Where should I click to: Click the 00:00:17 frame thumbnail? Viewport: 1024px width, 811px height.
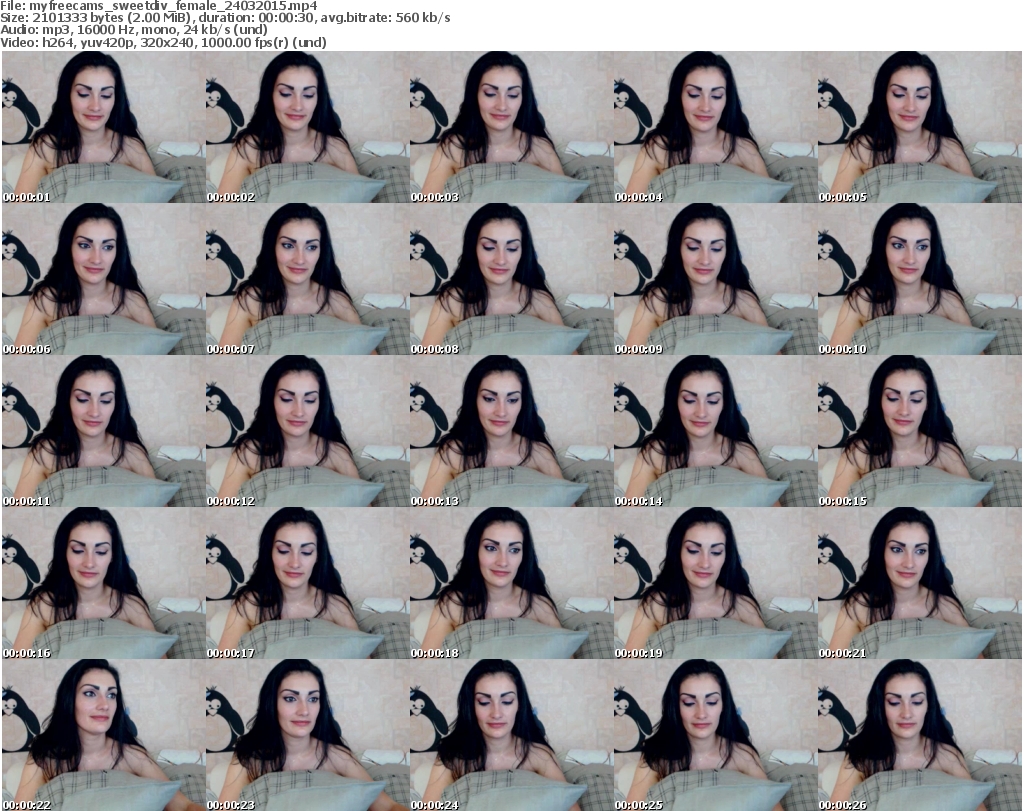(x=308, y=583)
